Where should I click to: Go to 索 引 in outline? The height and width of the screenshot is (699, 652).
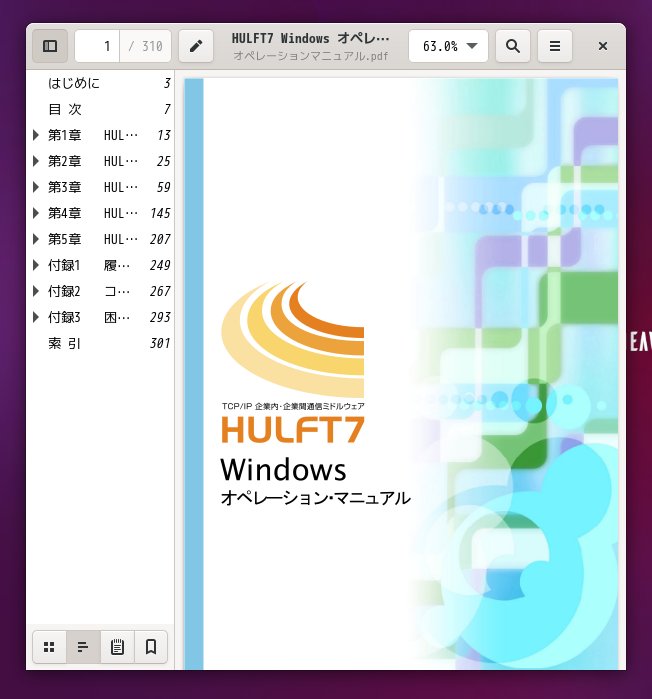(x=65, y=343)
